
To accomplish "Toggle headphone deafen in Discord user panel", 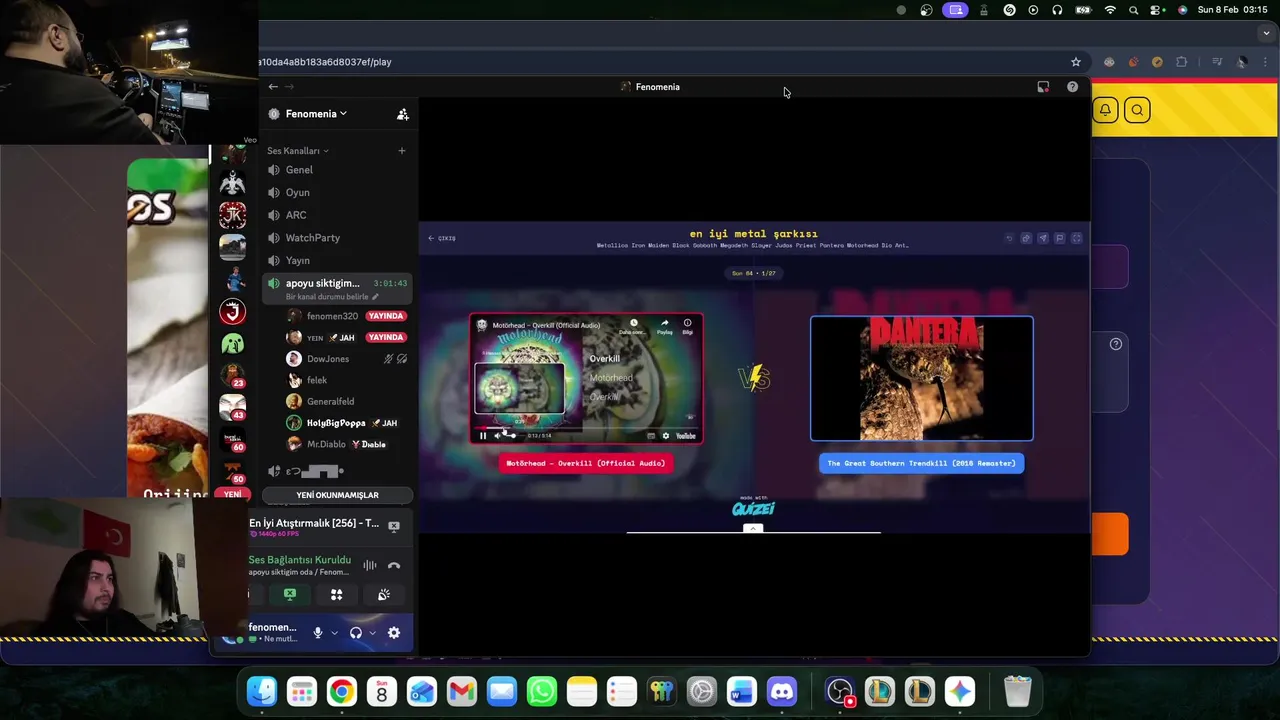I will [x=356, y=633].
